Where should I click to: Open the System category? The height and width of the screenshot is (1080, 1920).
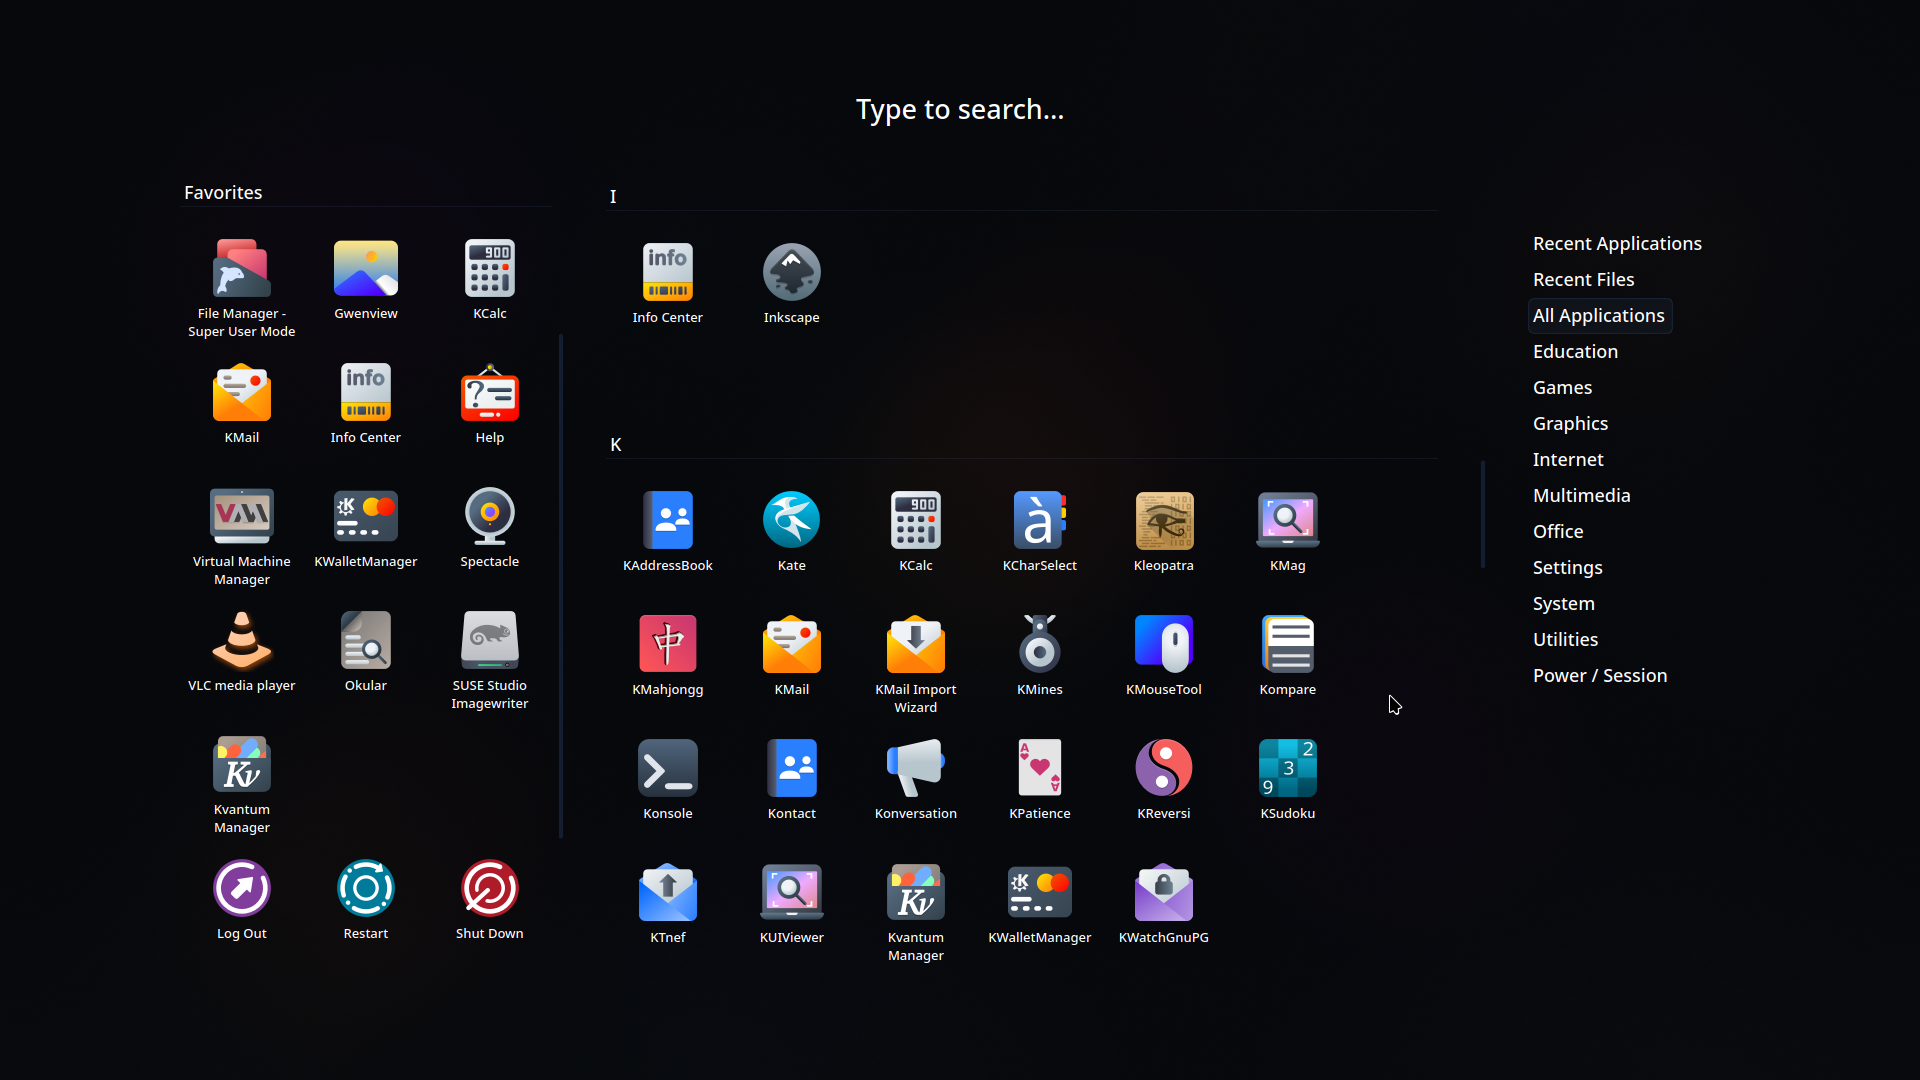pyautogui.click(x=1563, y=604)
